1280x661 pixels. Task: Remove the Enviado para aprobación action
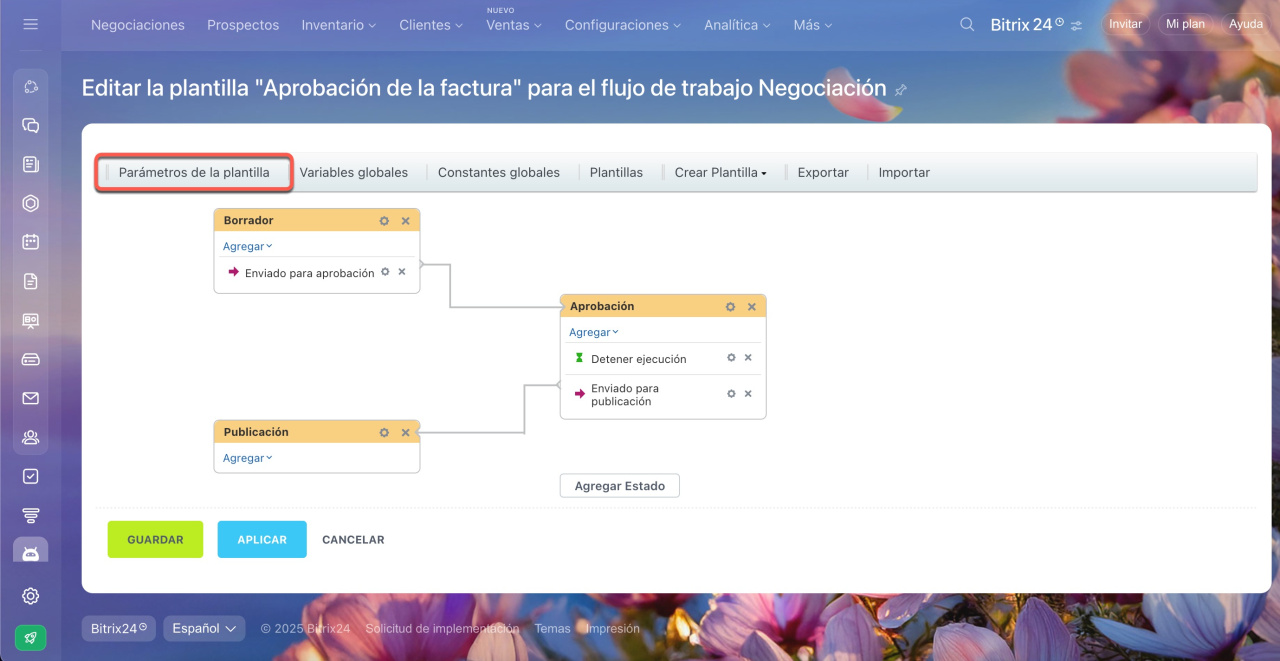click(402, 272)
